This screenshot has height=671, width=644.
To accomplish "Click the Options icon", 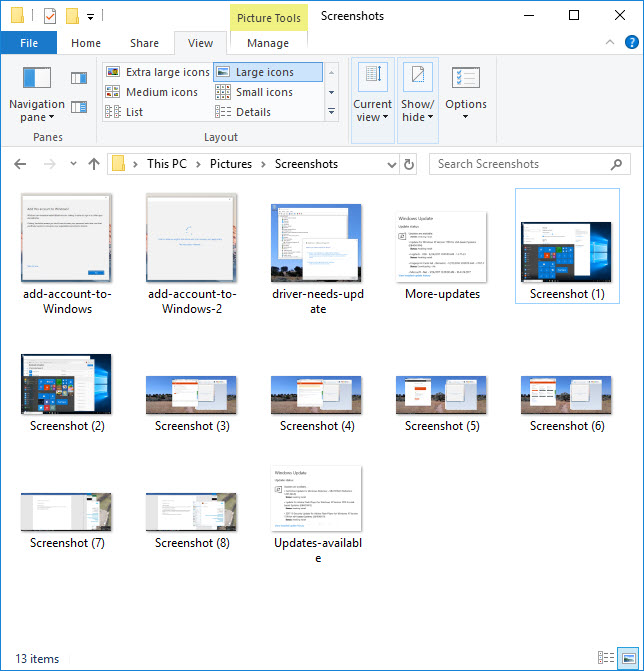I will (x=466, y=77).
